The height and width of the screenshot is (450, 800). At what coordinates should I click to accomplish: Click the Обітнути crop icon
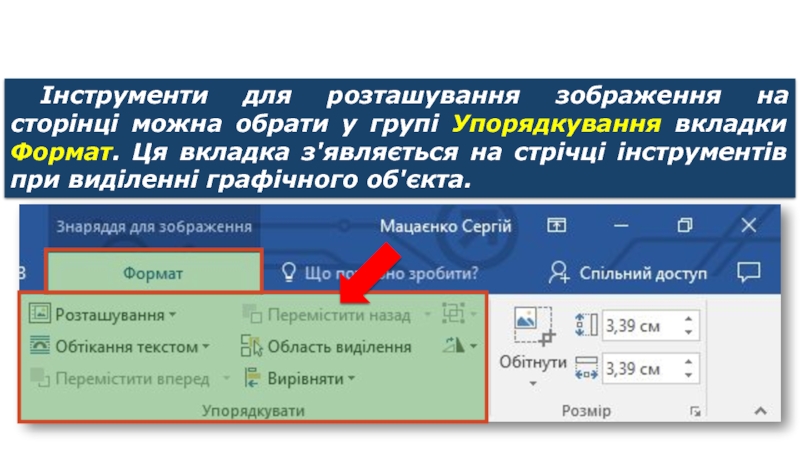[534, 327]
